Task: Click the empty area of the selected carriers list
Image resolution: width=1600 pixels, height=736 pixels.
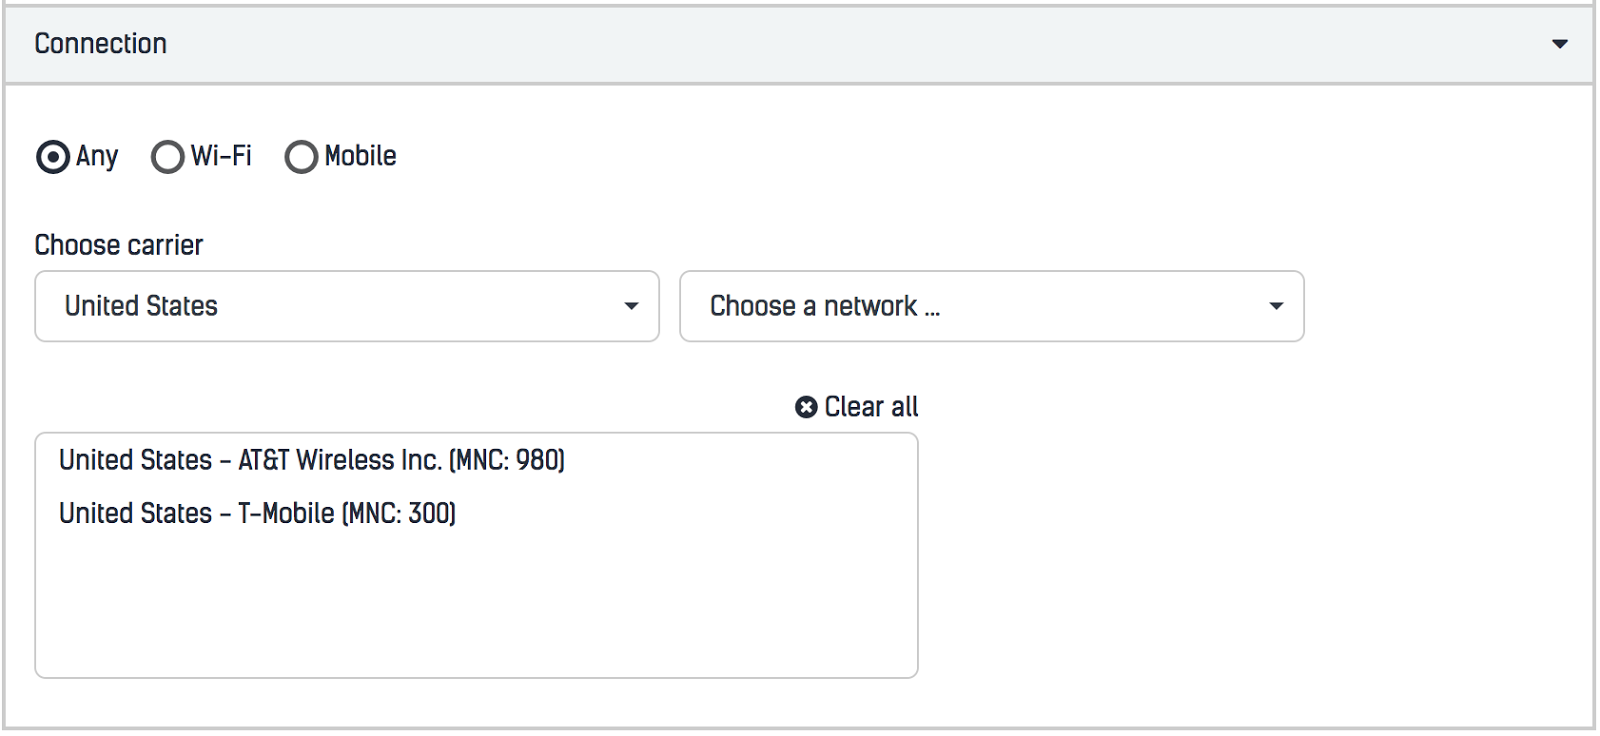Action: [x=476, y=610]
